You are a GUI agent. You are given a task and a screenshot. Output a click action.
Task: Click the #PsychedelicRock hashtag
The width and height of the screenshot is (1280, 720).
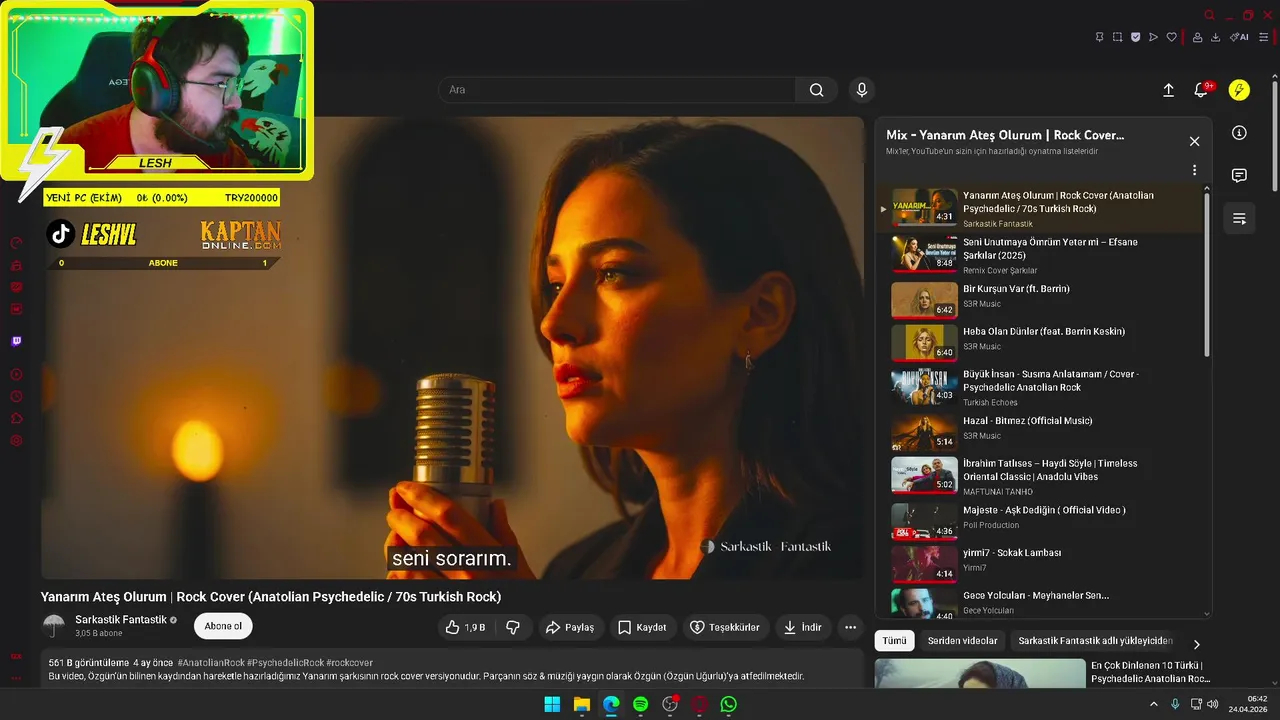[284, 663]
